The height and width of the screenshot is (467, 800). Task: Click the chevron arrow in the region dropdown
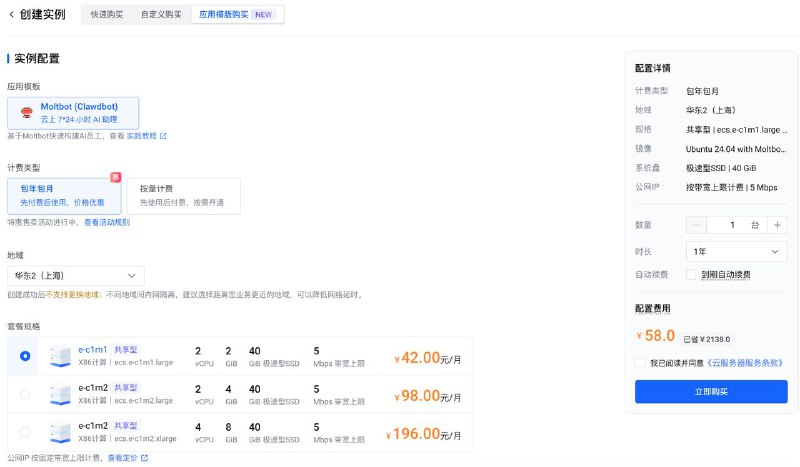click(132, 276)
